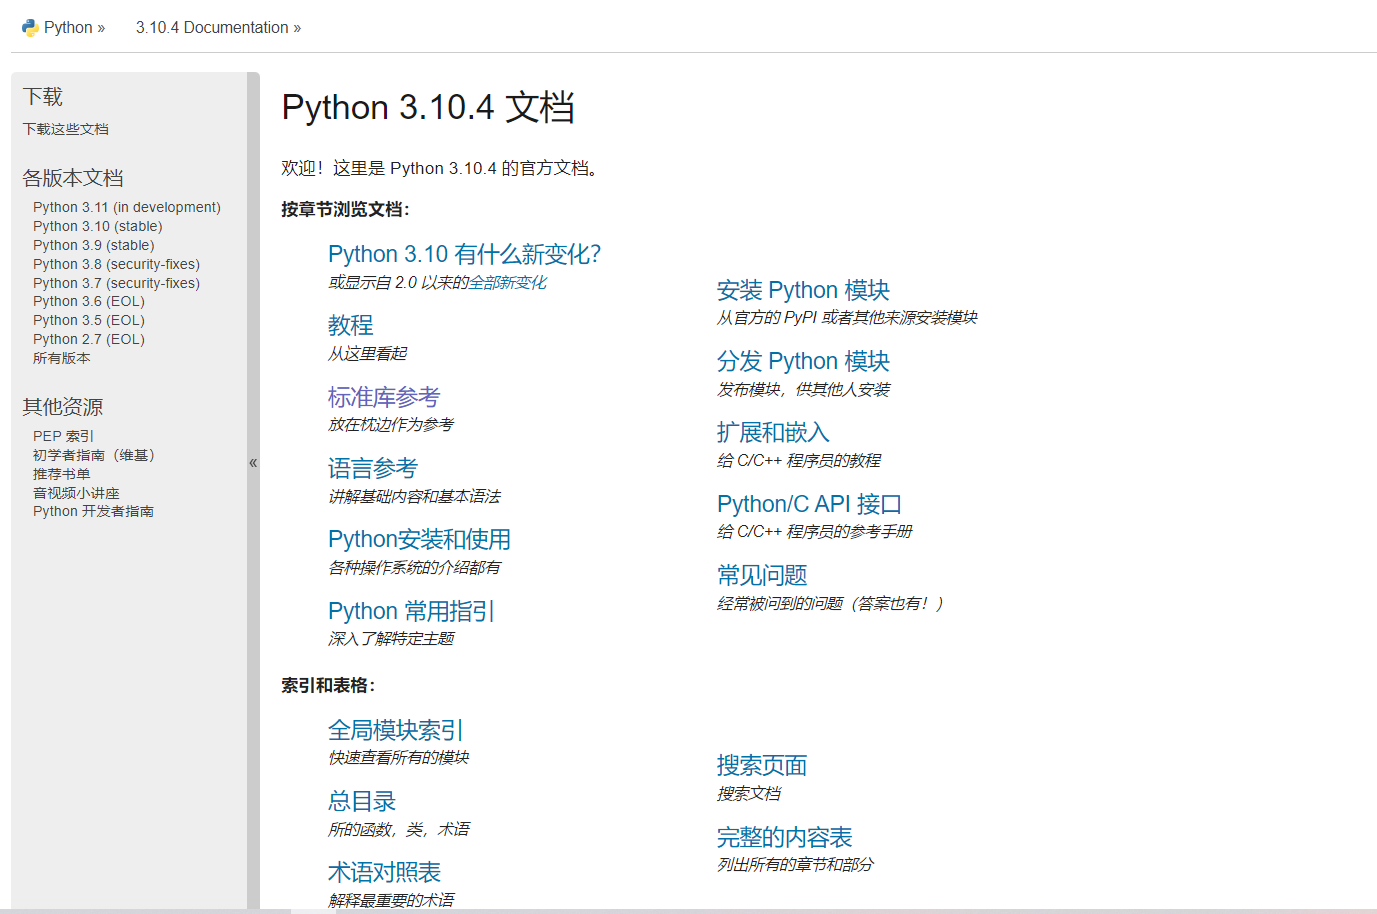
Task: Click the 各种操作系统的介绍都有 description
Action: point(414,568)
